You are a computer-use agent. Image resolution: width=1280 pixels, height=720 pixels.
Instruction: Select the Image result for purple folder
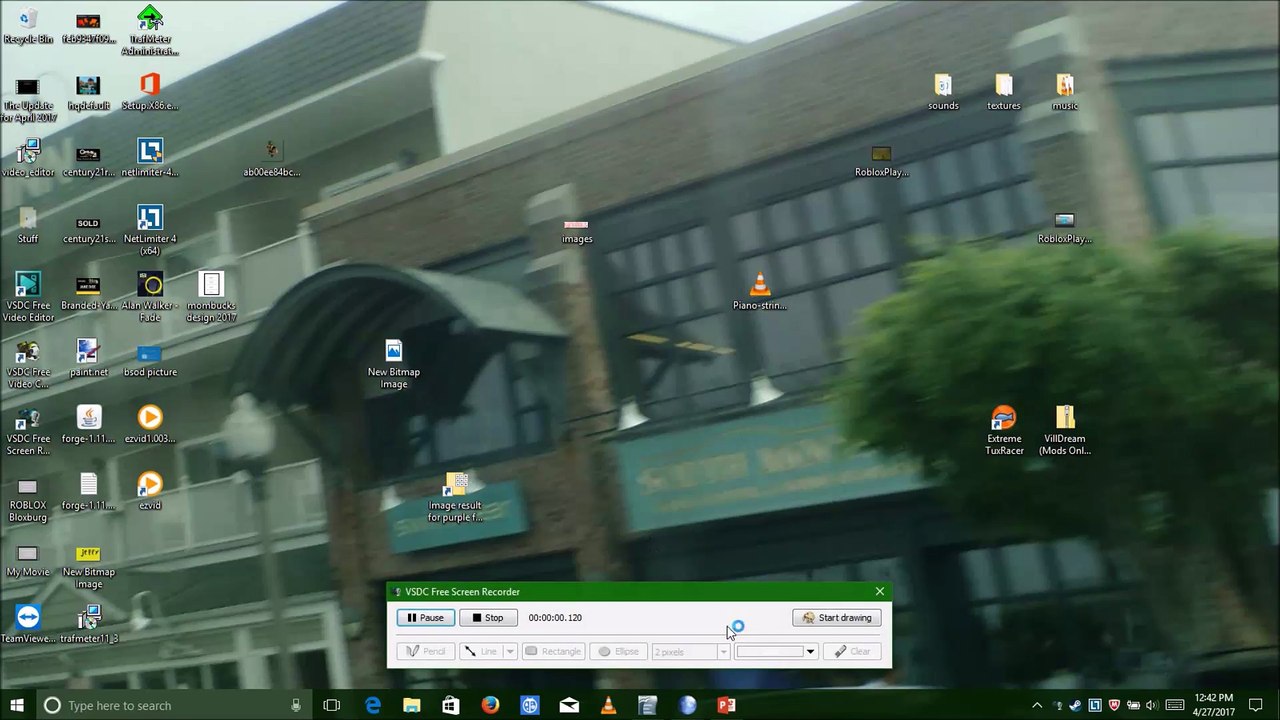(x=455, y=498)
